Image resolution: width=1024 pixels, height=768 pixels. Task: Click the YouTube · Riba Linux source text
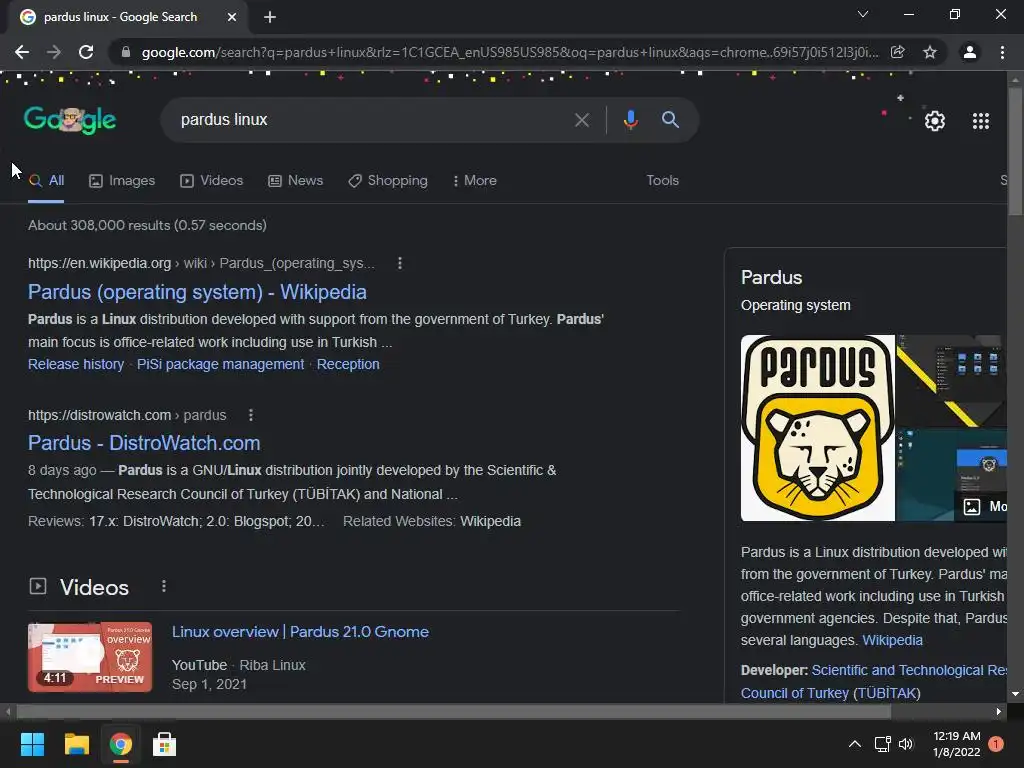tap(238, 665)
